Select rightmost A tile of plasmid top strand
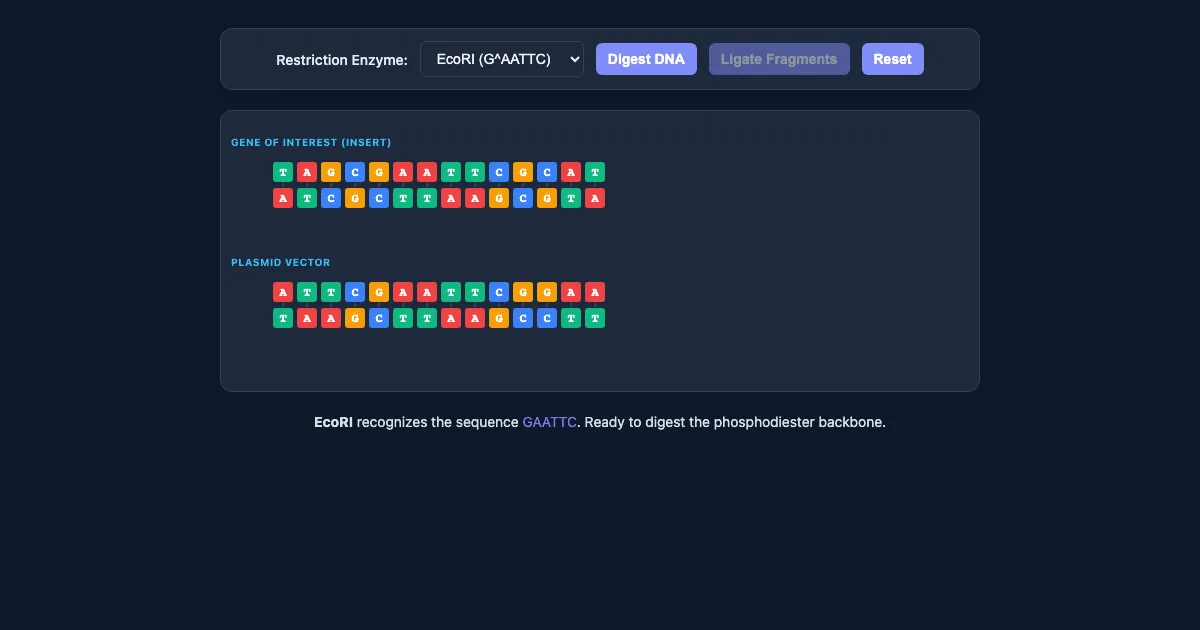Screen dimensions: 1200x630 [x=595, y=292]
